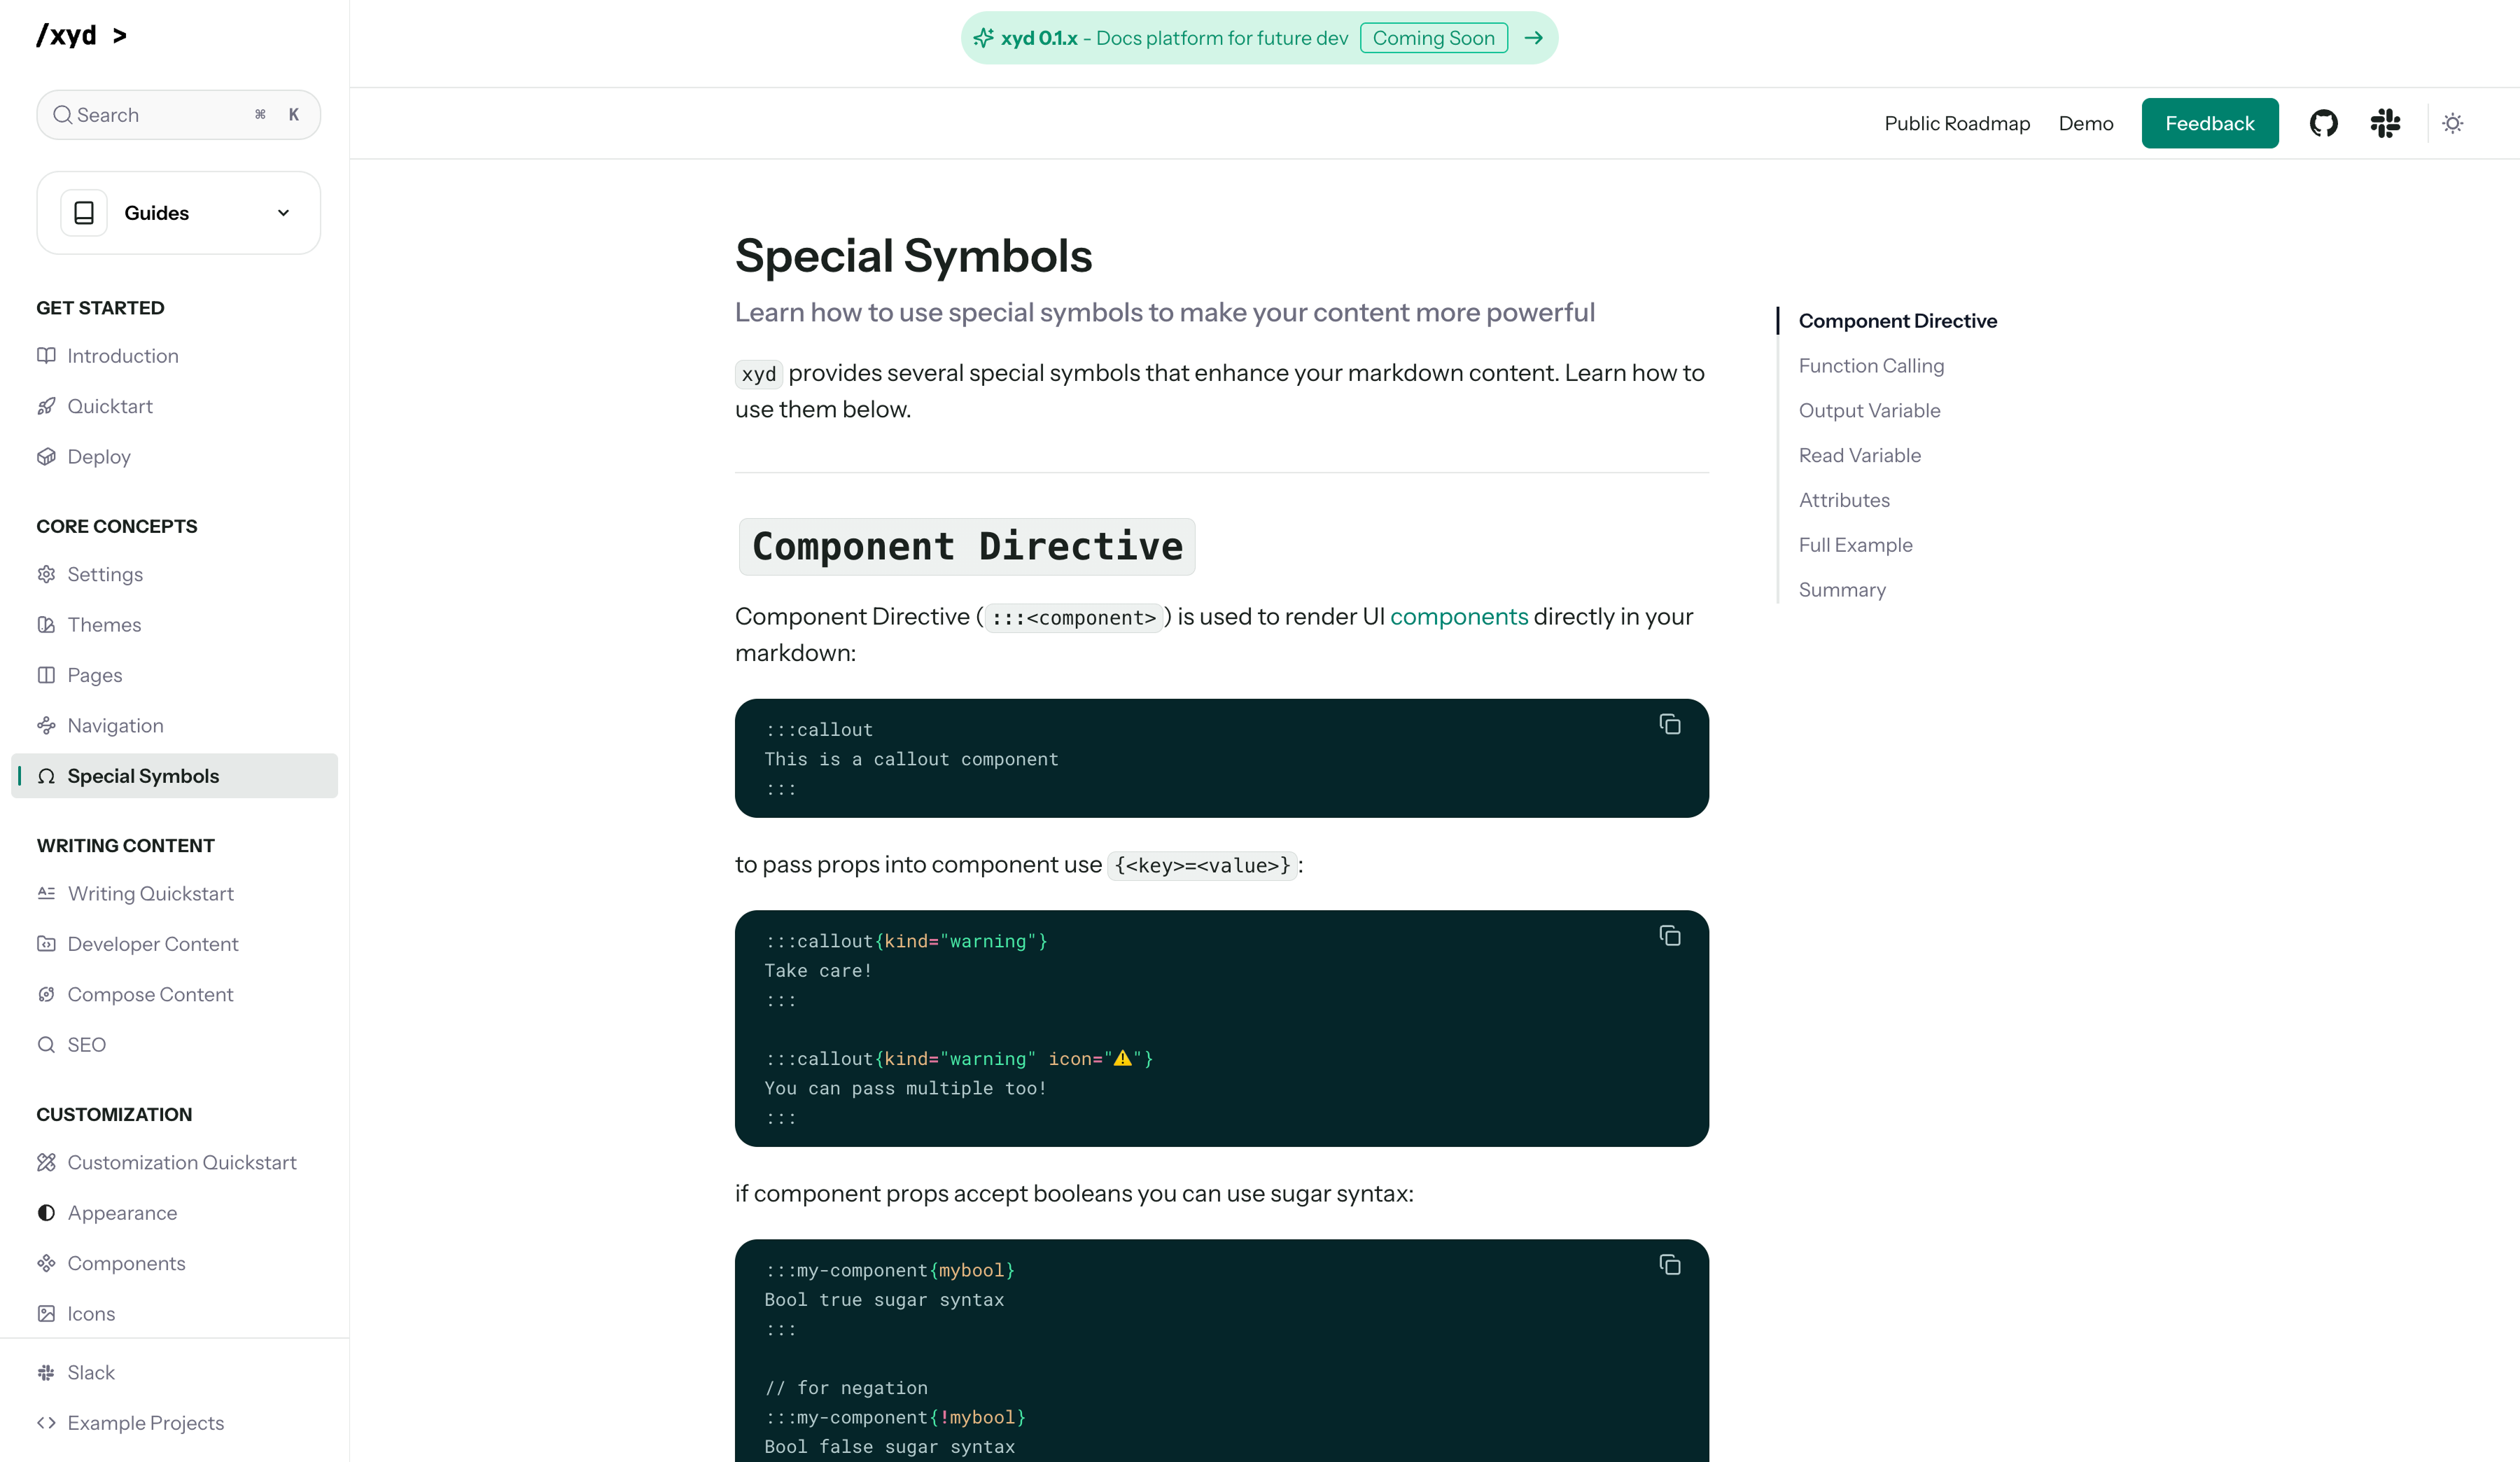Click the xyd logo in sidebar
The height and width of the screenshot is (1462, 2520).
point(68,36)
